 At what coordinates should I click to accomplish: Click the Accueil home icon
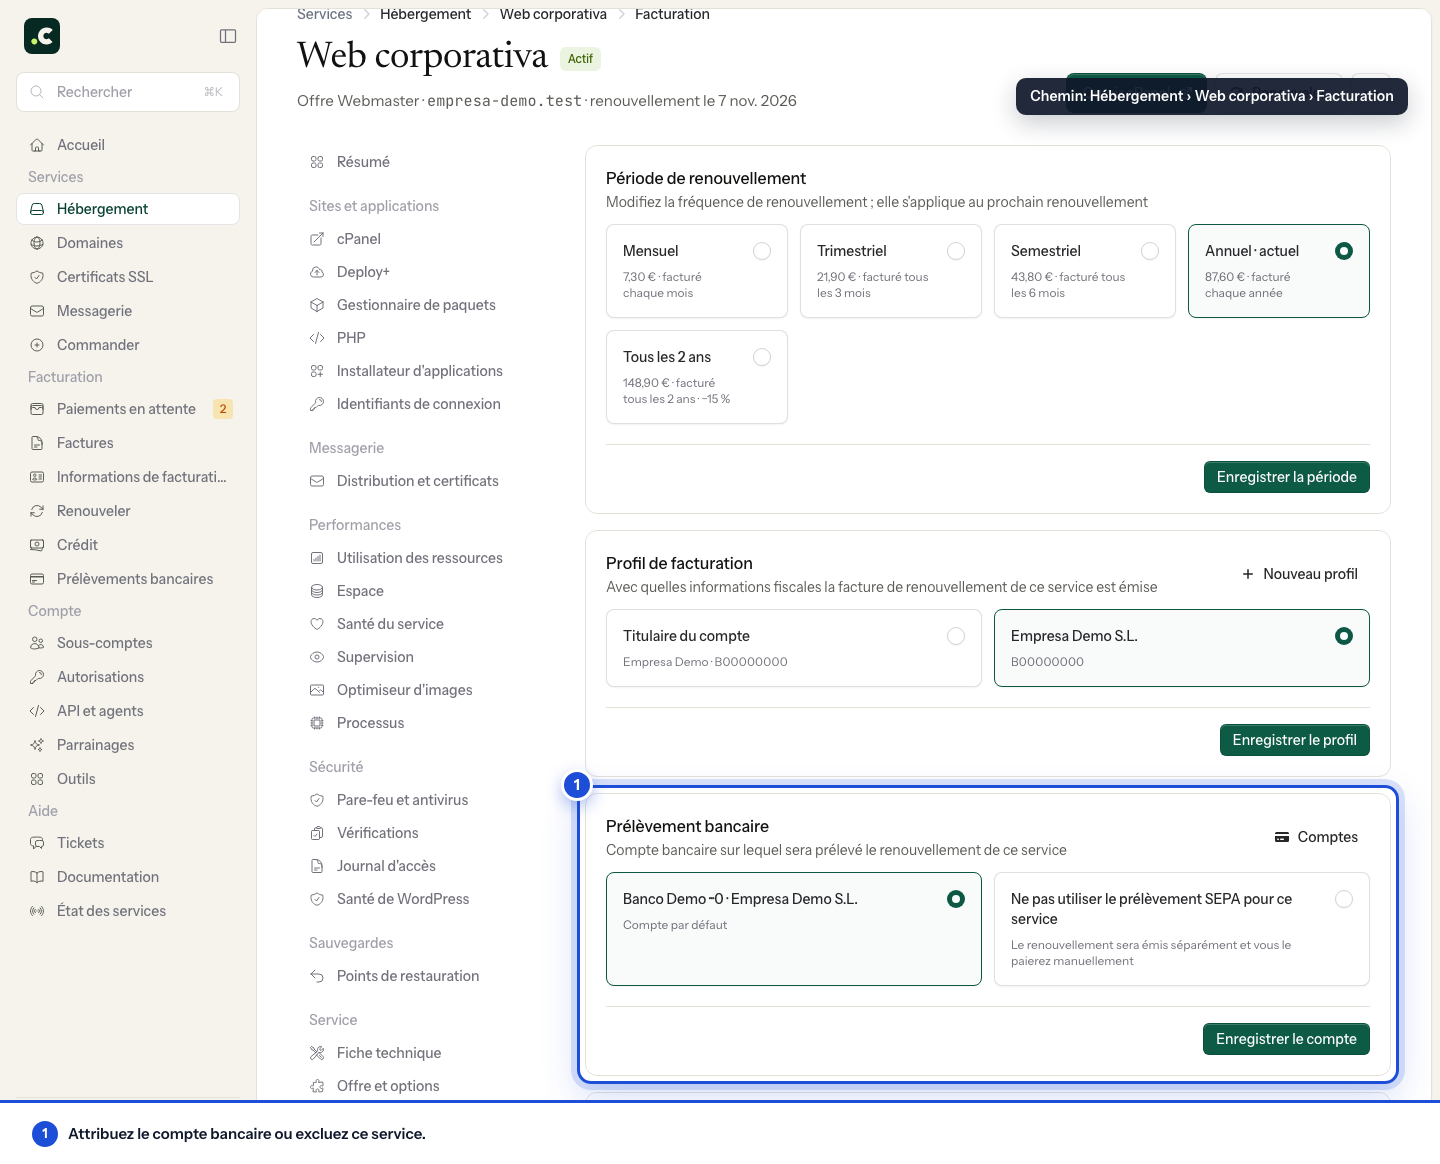[x=37, y=145]
